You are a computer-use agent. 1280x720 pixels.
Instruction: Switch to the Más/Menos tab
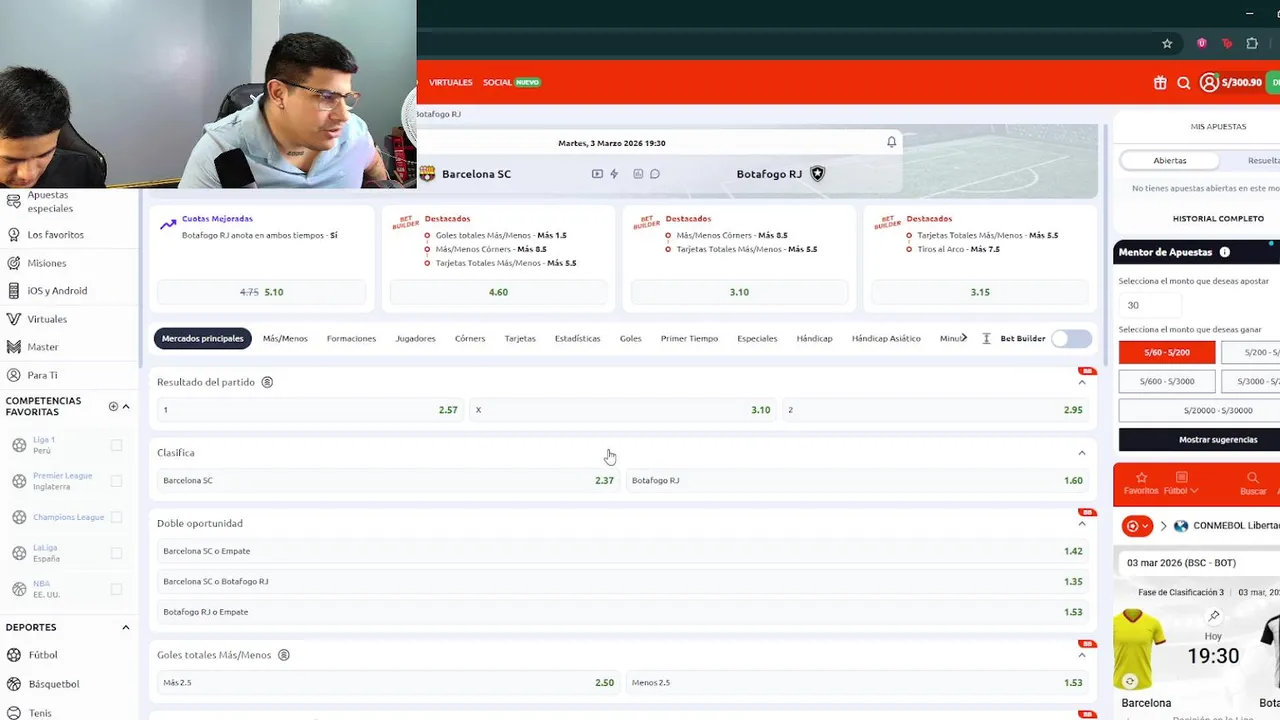click(x=285, y=338)
